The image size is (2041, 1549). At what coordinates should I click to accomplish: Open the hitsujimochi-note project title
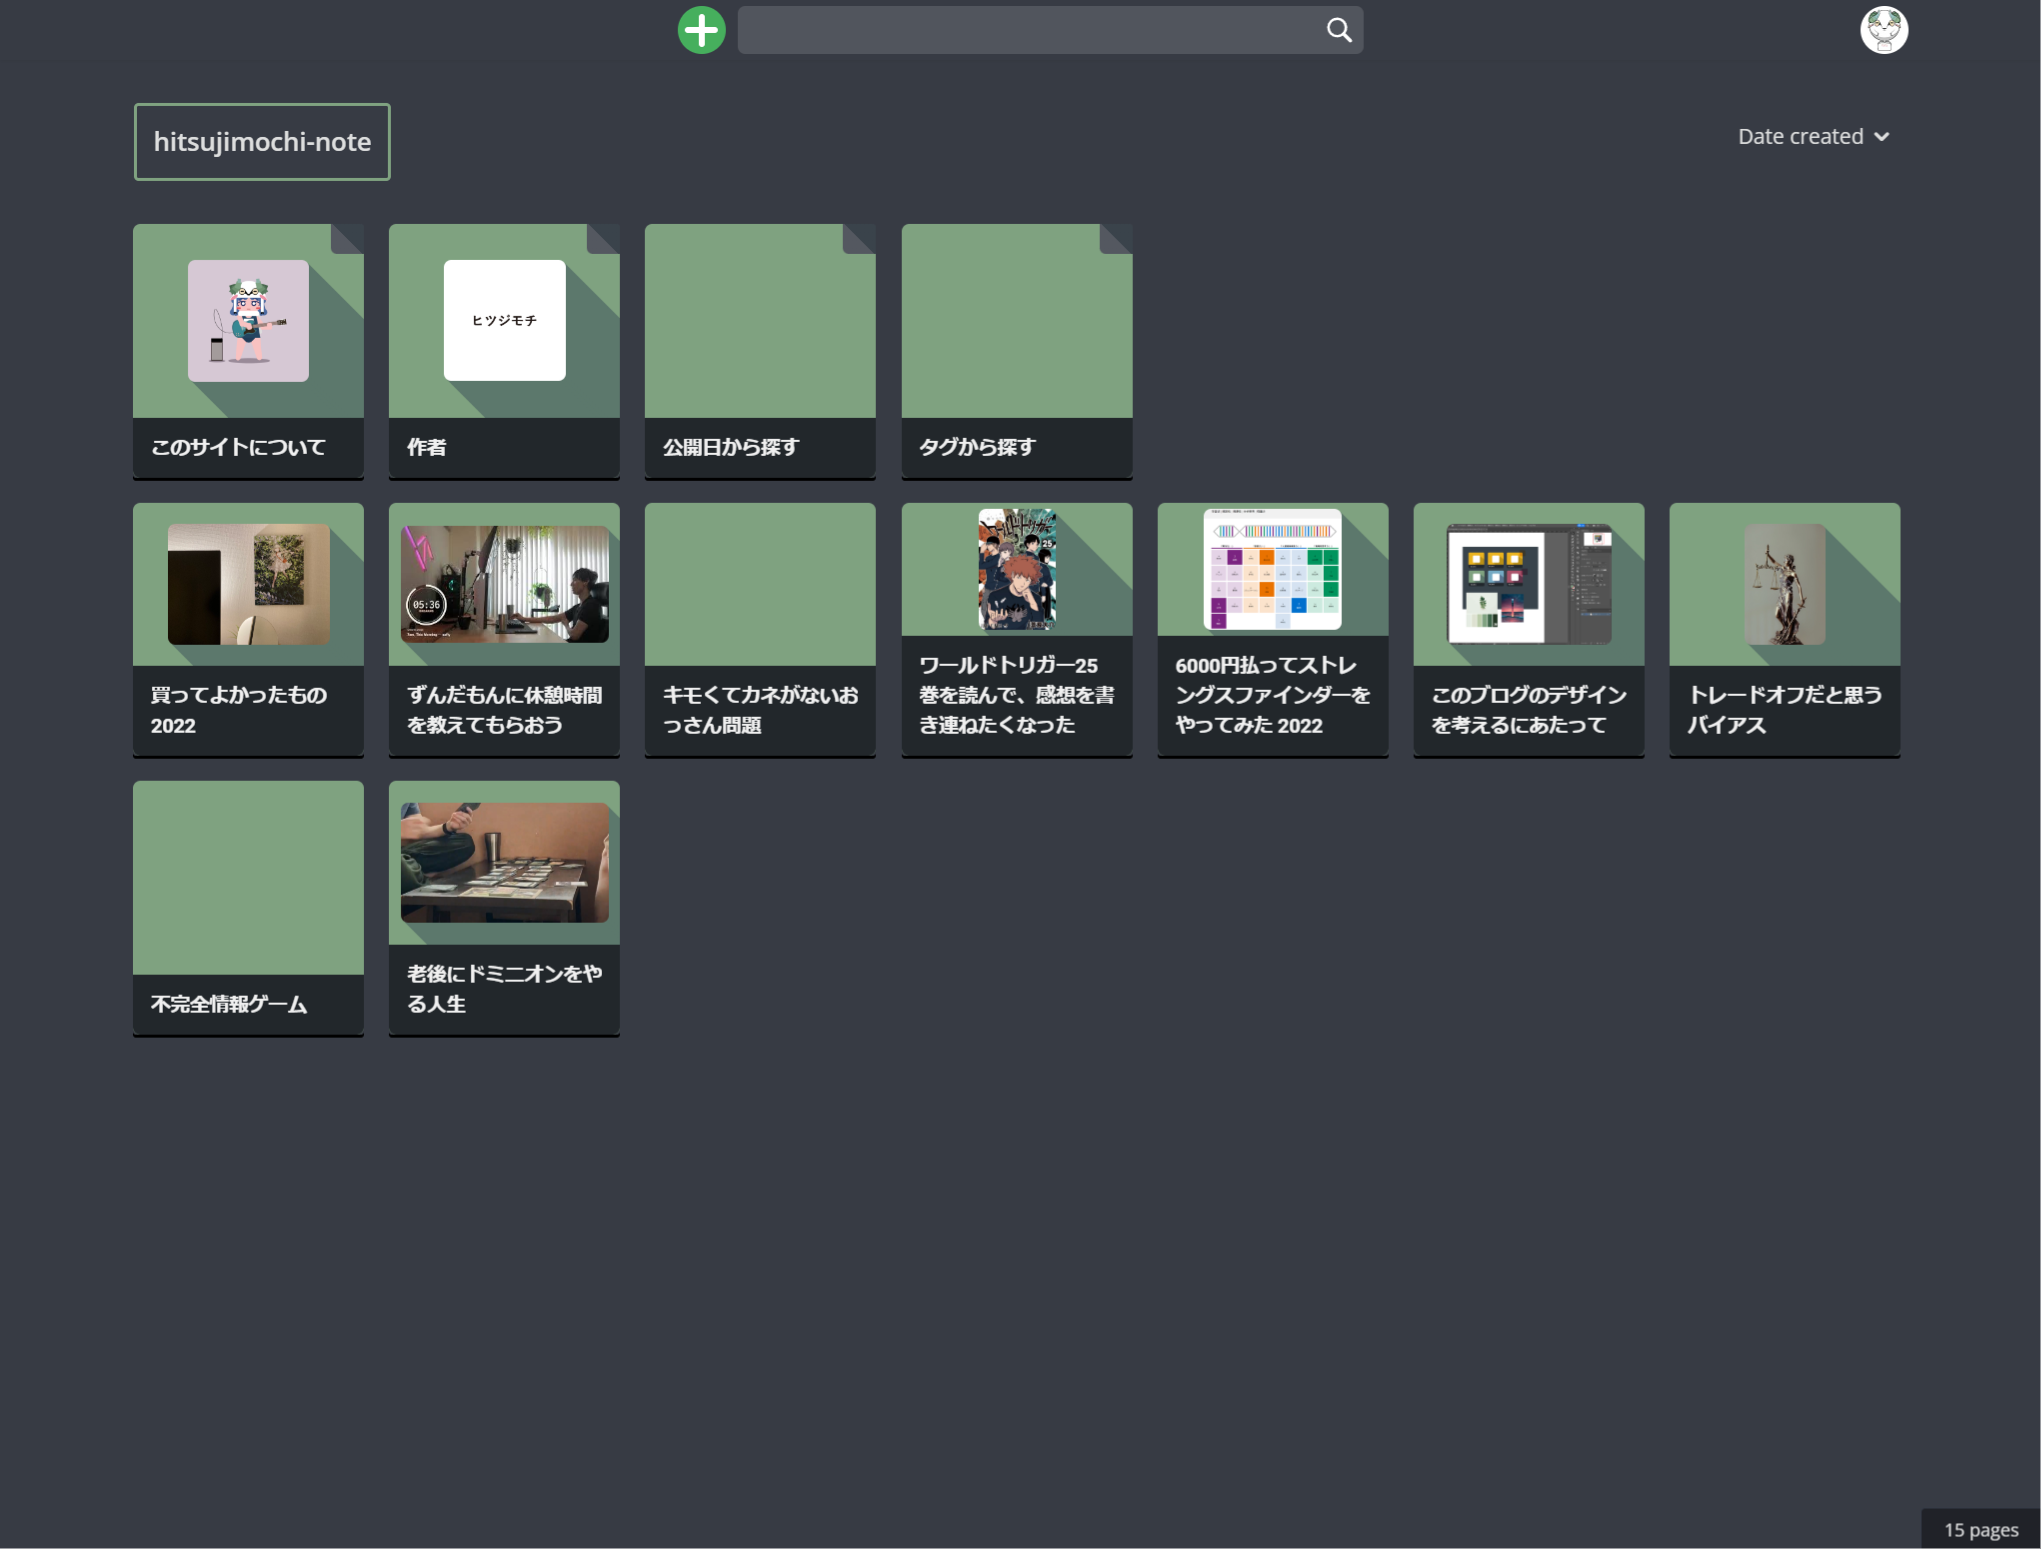pyautogui.click(x=262, y=142)
